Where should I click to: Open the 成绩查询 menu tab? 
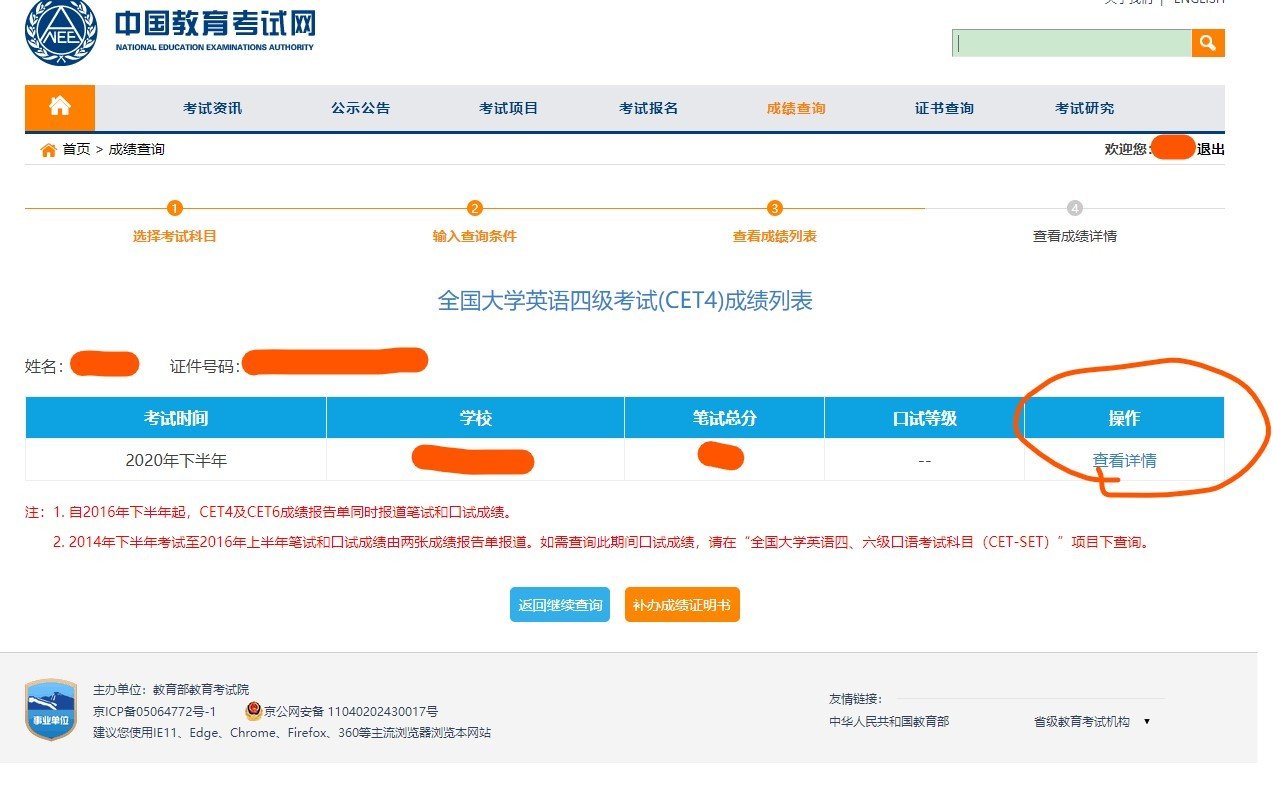795,108
